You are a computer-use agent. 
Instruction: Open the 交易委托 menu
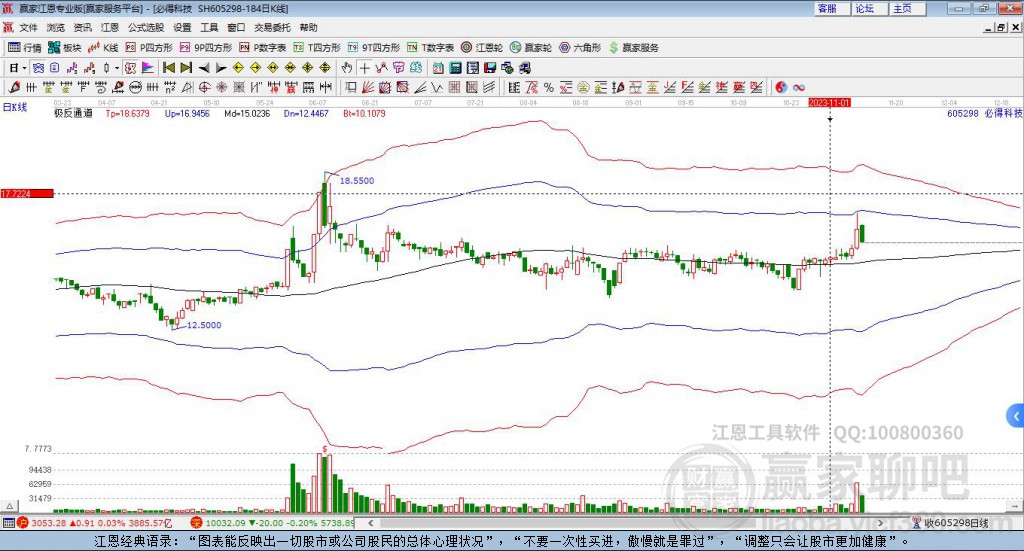click(x=272, y=27)
